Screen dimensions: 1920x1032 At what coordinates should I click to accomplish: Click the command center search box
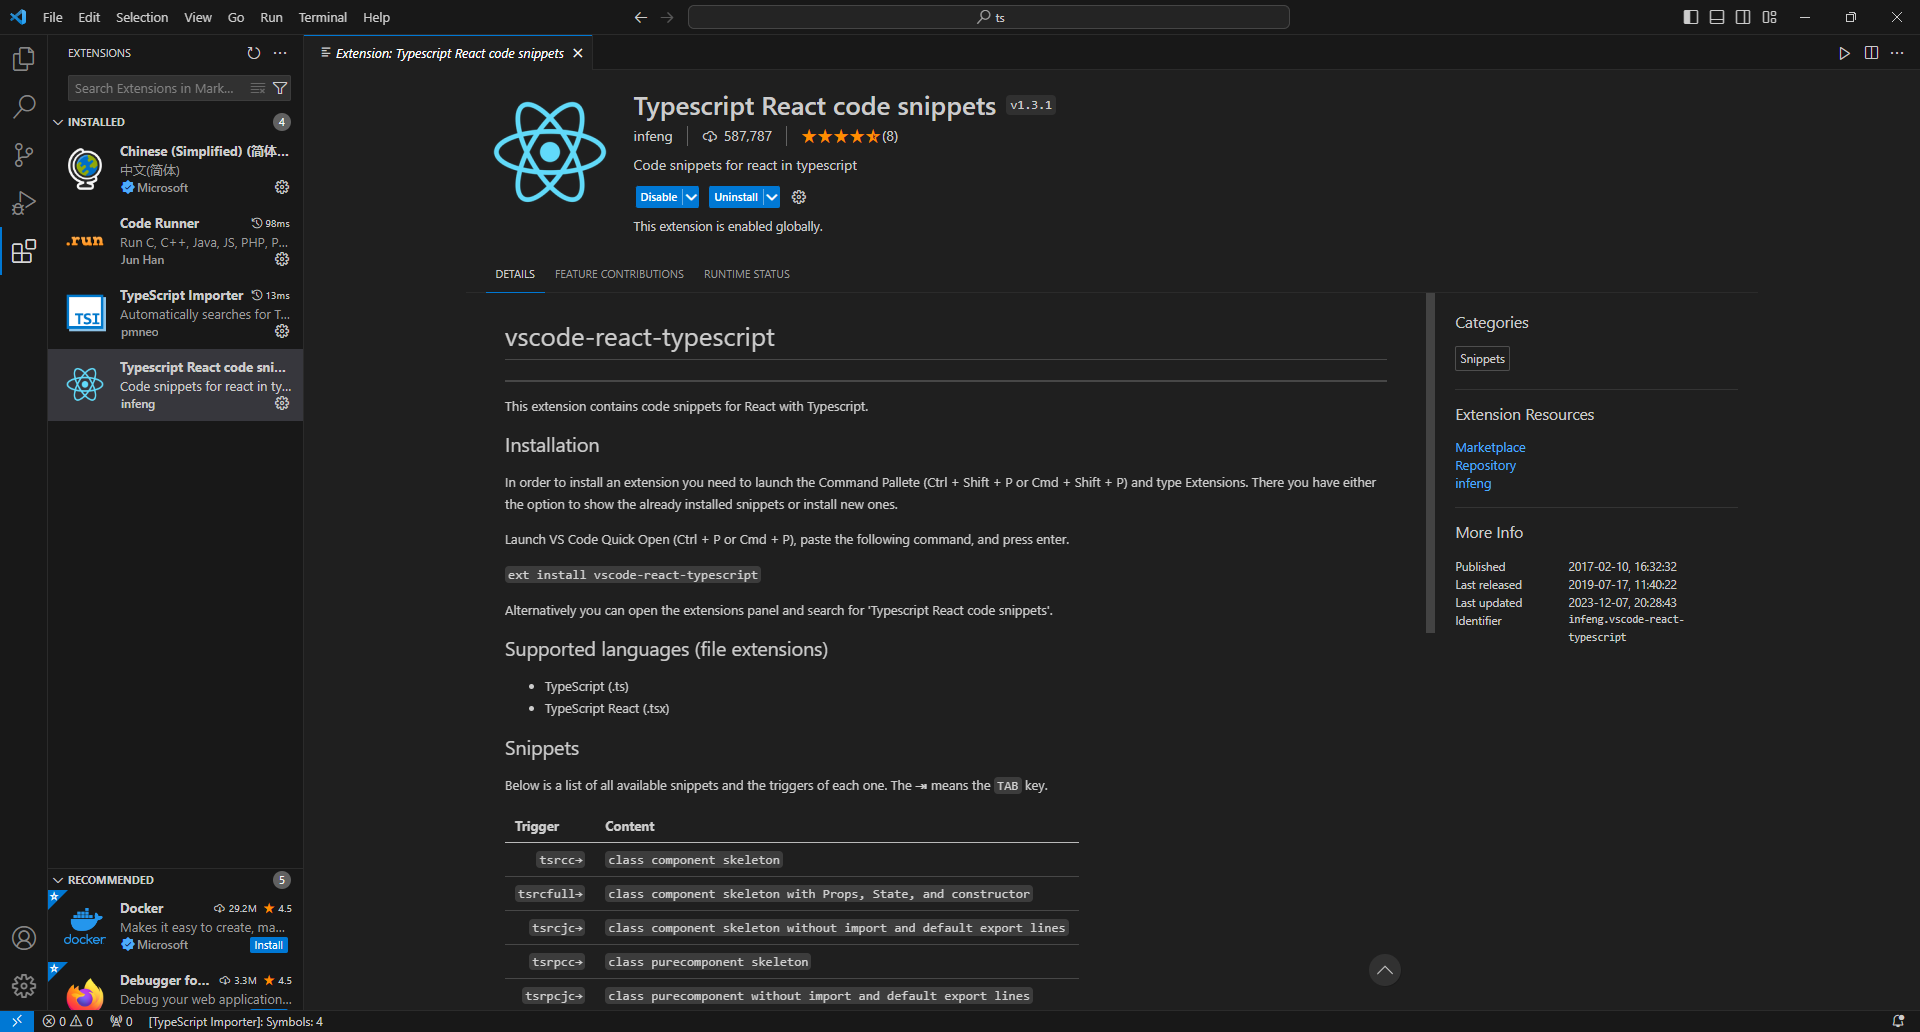click(989, 17)
